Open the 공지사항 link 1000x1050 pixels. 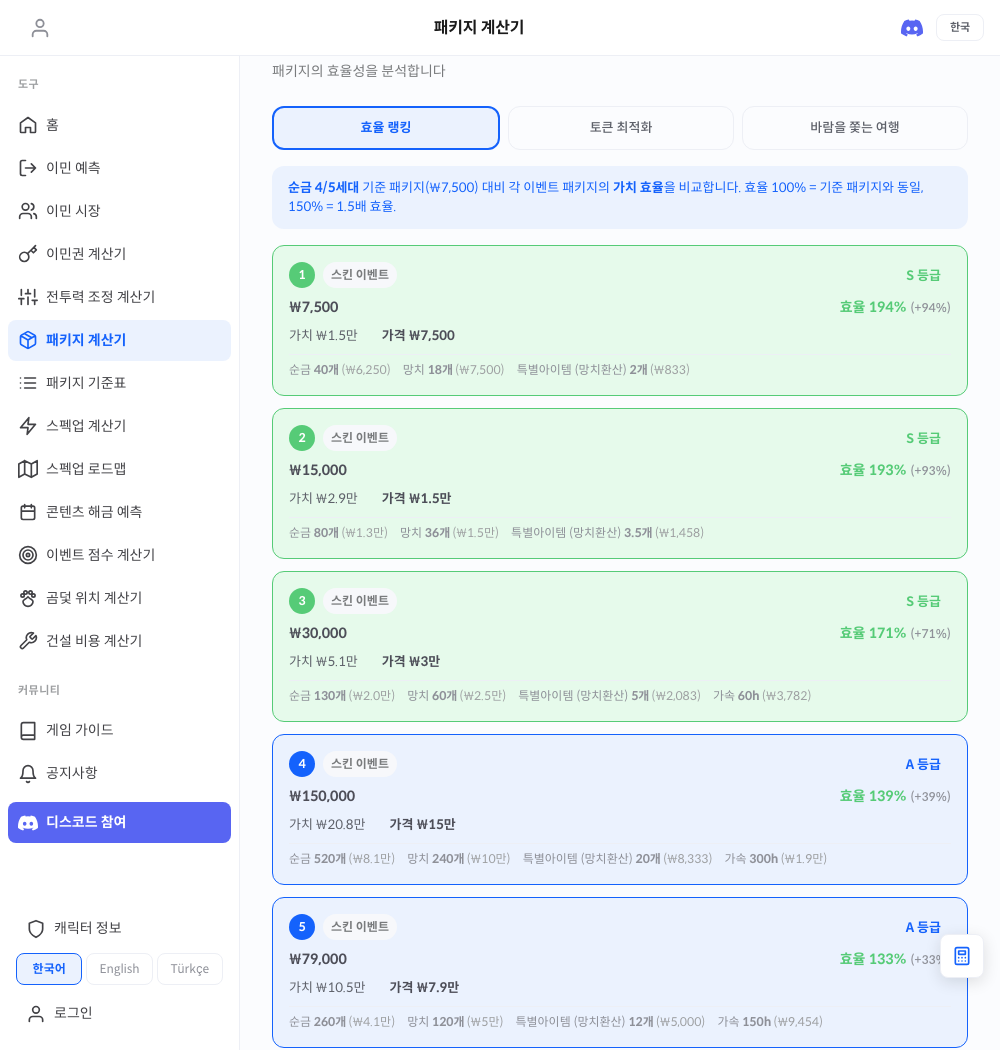pyautogui.click(x=119, y=773)
